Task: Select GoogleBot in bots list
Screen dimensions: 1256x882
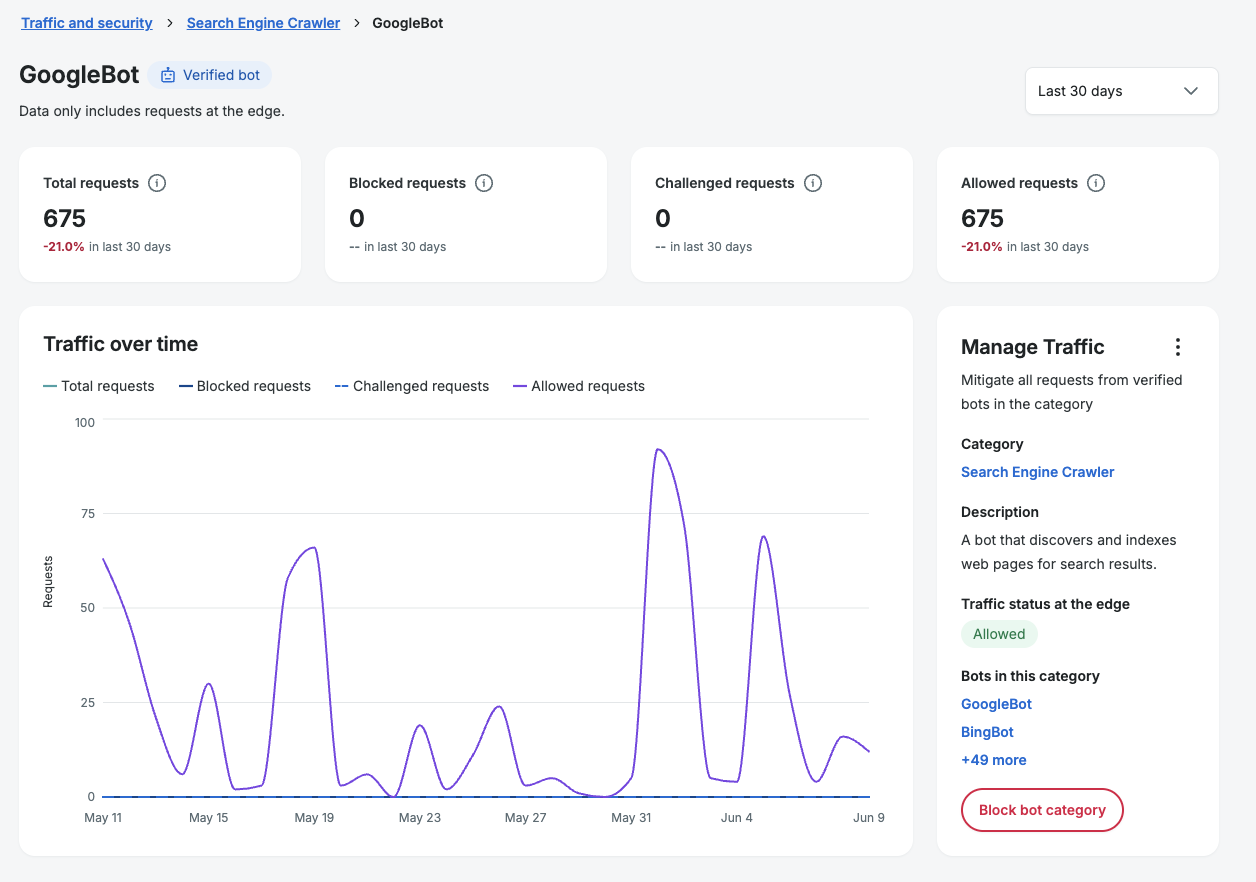Action: 996,704
